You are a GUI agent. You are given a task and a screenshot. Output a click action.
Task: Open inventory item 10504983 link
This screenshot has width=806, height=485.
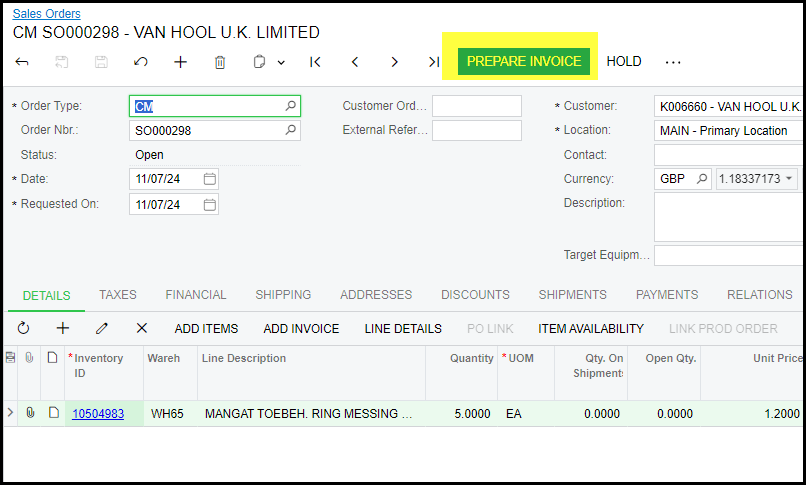(x=98, y=413)
